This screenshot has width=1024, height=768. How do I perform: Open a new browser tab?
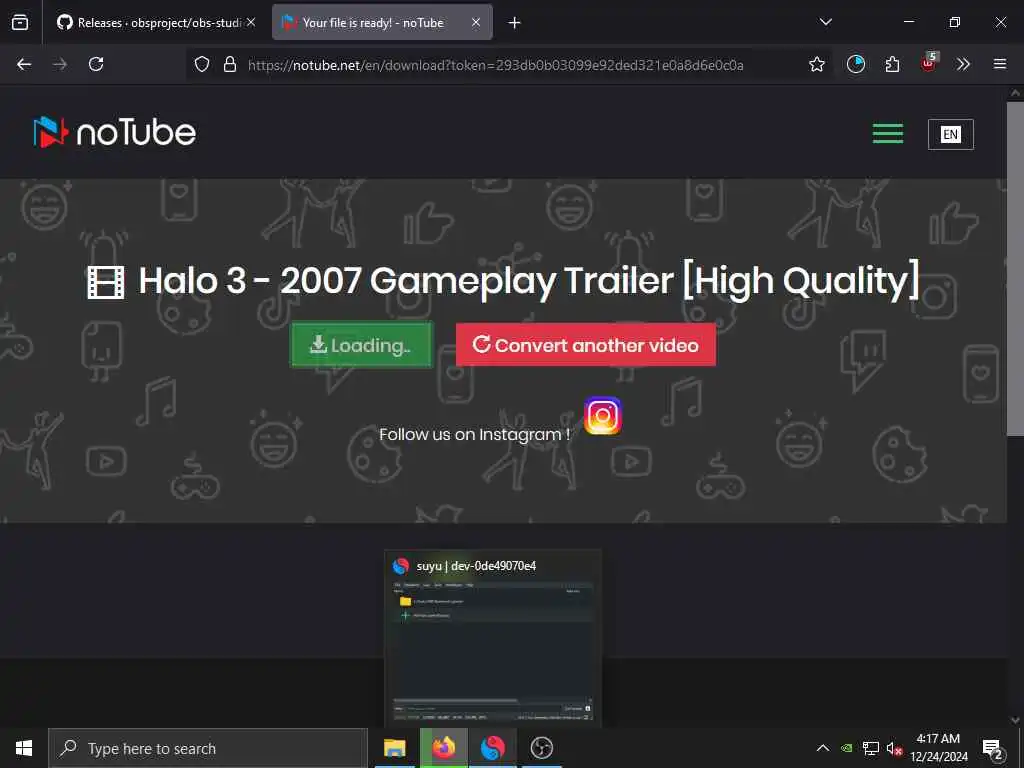pos(515,23)
